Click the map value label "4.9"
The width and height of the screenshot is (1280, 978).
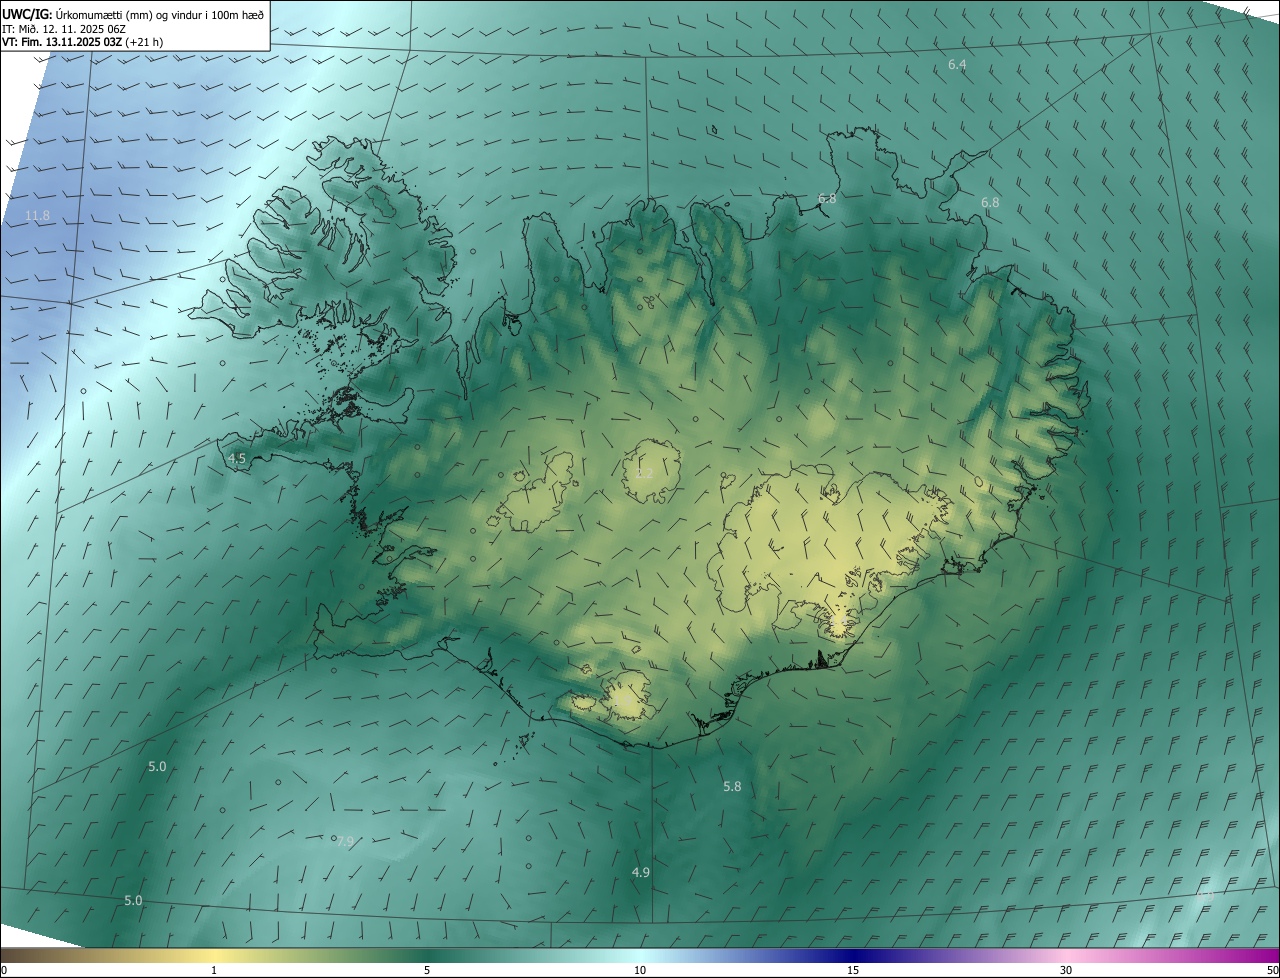click(x=641, y=873)
